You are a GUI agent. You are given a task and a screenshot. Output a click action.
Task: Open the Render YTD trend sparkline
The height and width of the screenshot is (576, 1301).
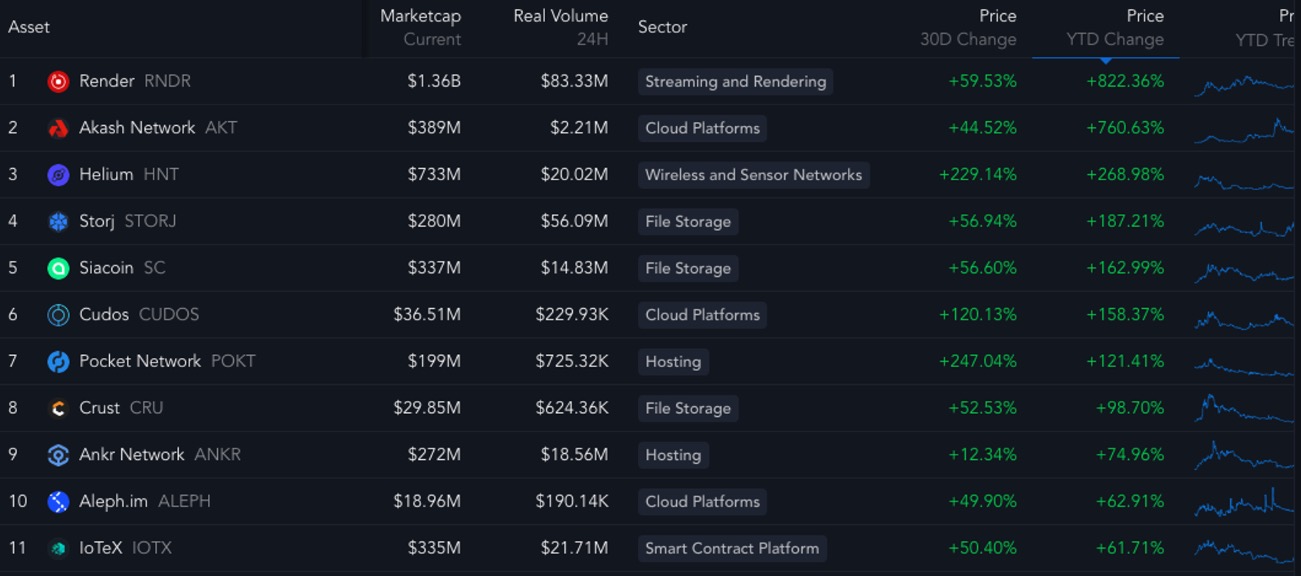click(x=1245, y=84)
